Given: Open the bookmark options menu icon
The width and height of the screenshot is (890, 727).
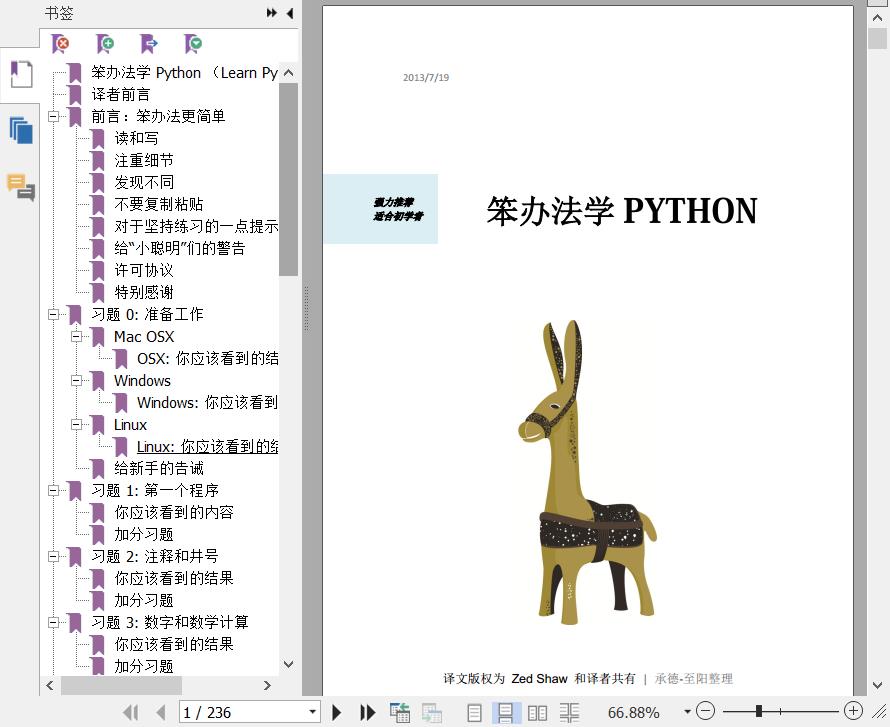Looking at the screenshot, I should (x=193, y=43).
